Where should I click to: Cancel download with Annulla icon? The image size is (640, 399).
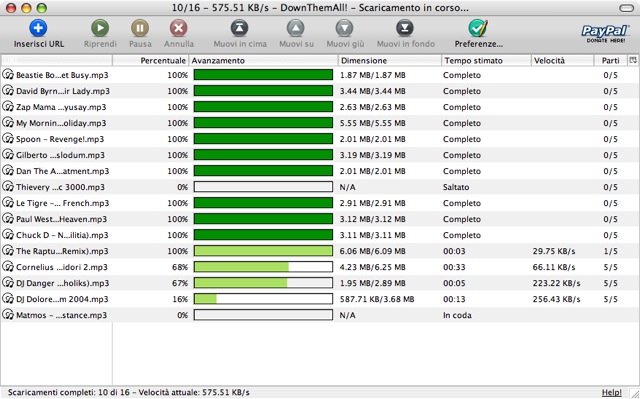(x=178, y=28)
